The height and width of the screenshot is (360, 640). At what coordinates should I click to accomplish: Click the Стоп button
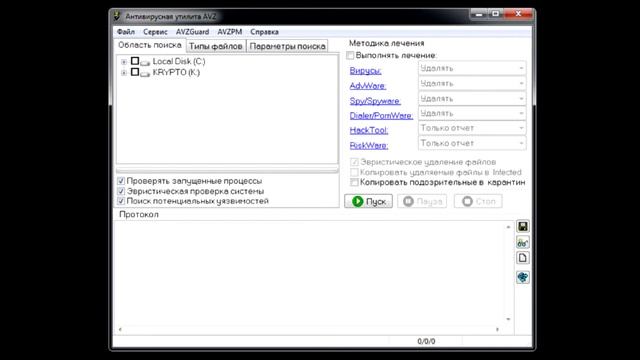pos(478,201)
